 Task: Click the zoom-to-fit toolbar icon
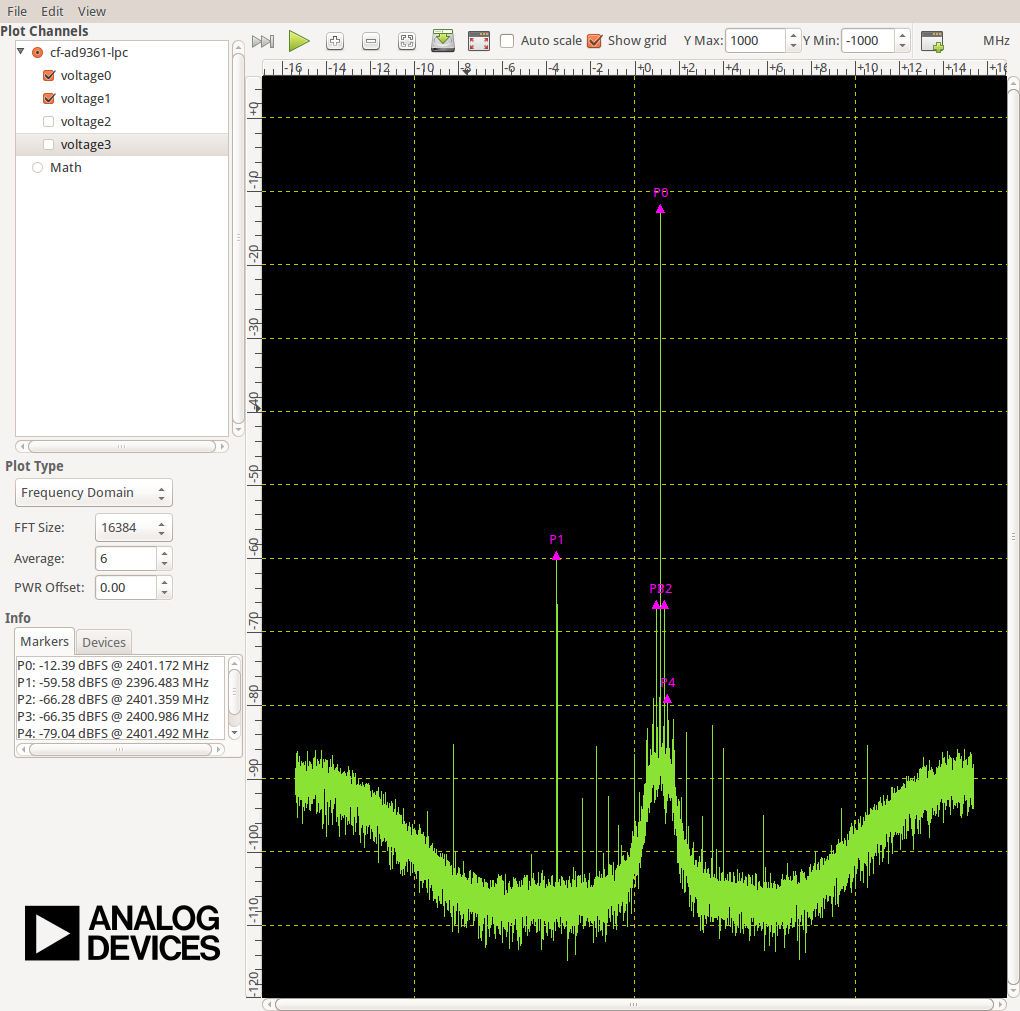click(x=407, y=41)
